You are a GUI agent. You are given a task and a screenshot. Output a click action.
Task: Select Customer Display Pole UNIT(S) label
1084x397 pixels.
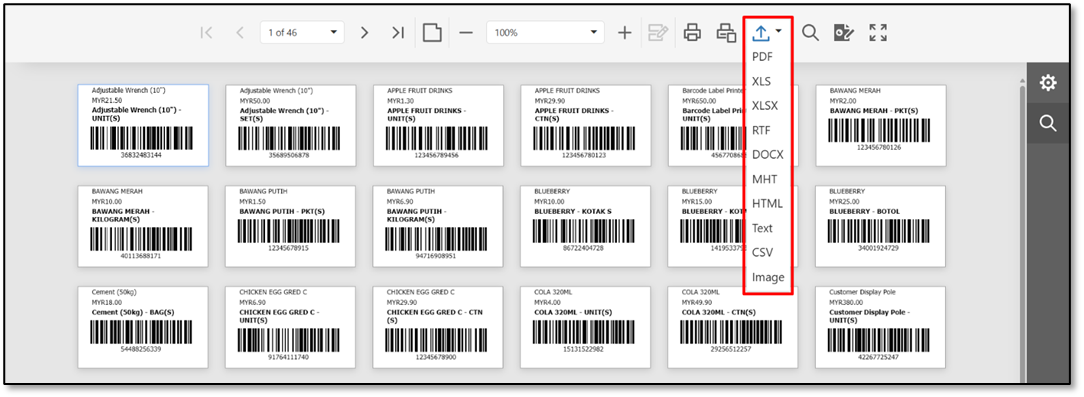point(881,327)
